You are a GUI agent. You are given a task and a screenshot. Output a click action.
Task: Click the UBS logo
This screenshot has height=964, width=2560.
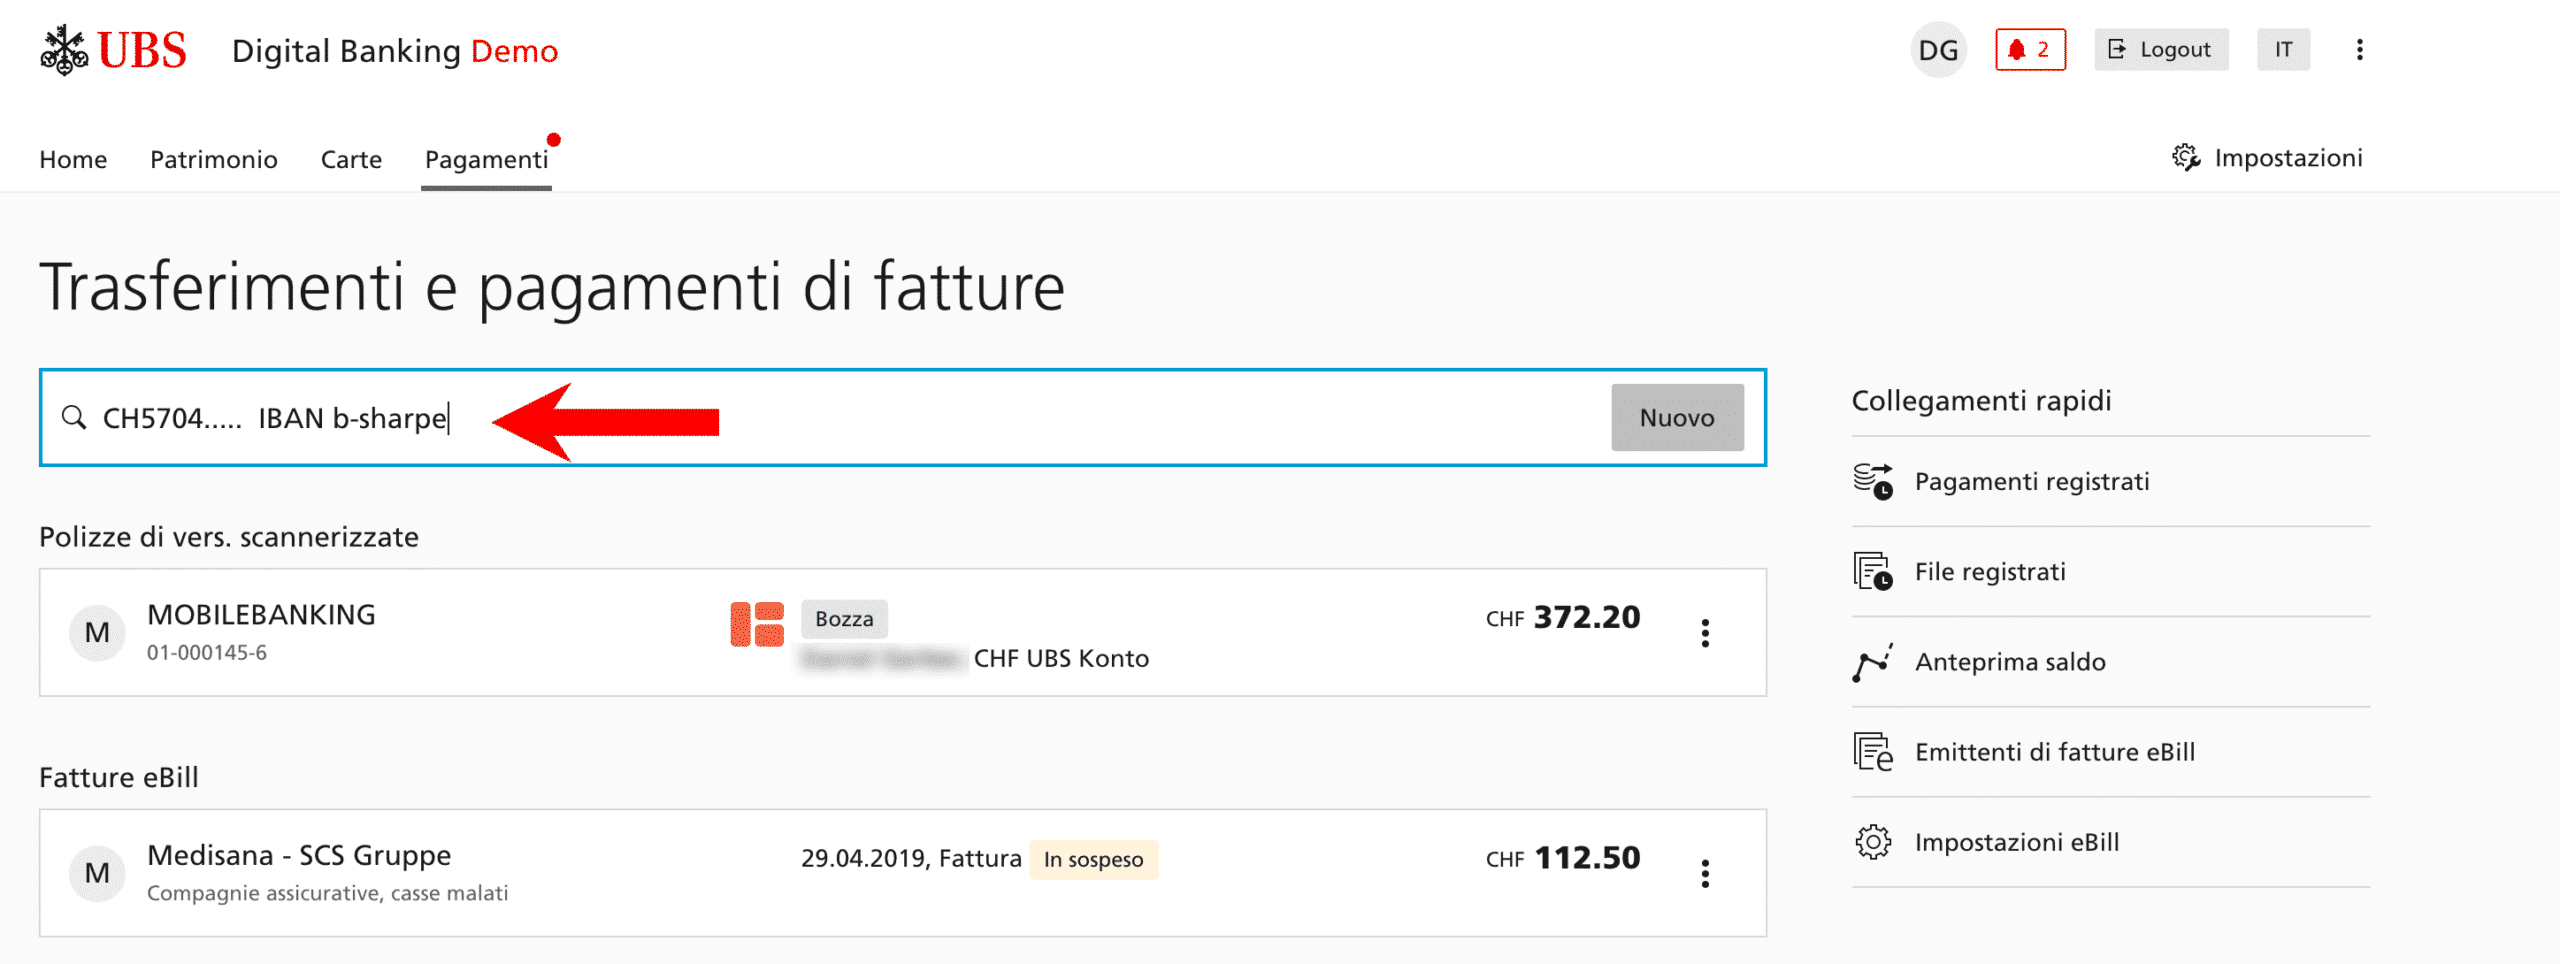[x=113, y=50]
